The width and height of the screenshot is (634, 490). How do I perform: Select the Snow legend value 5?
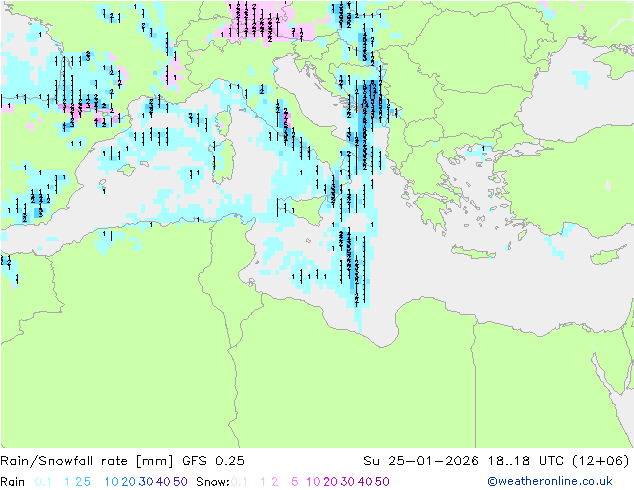point(294,482)
